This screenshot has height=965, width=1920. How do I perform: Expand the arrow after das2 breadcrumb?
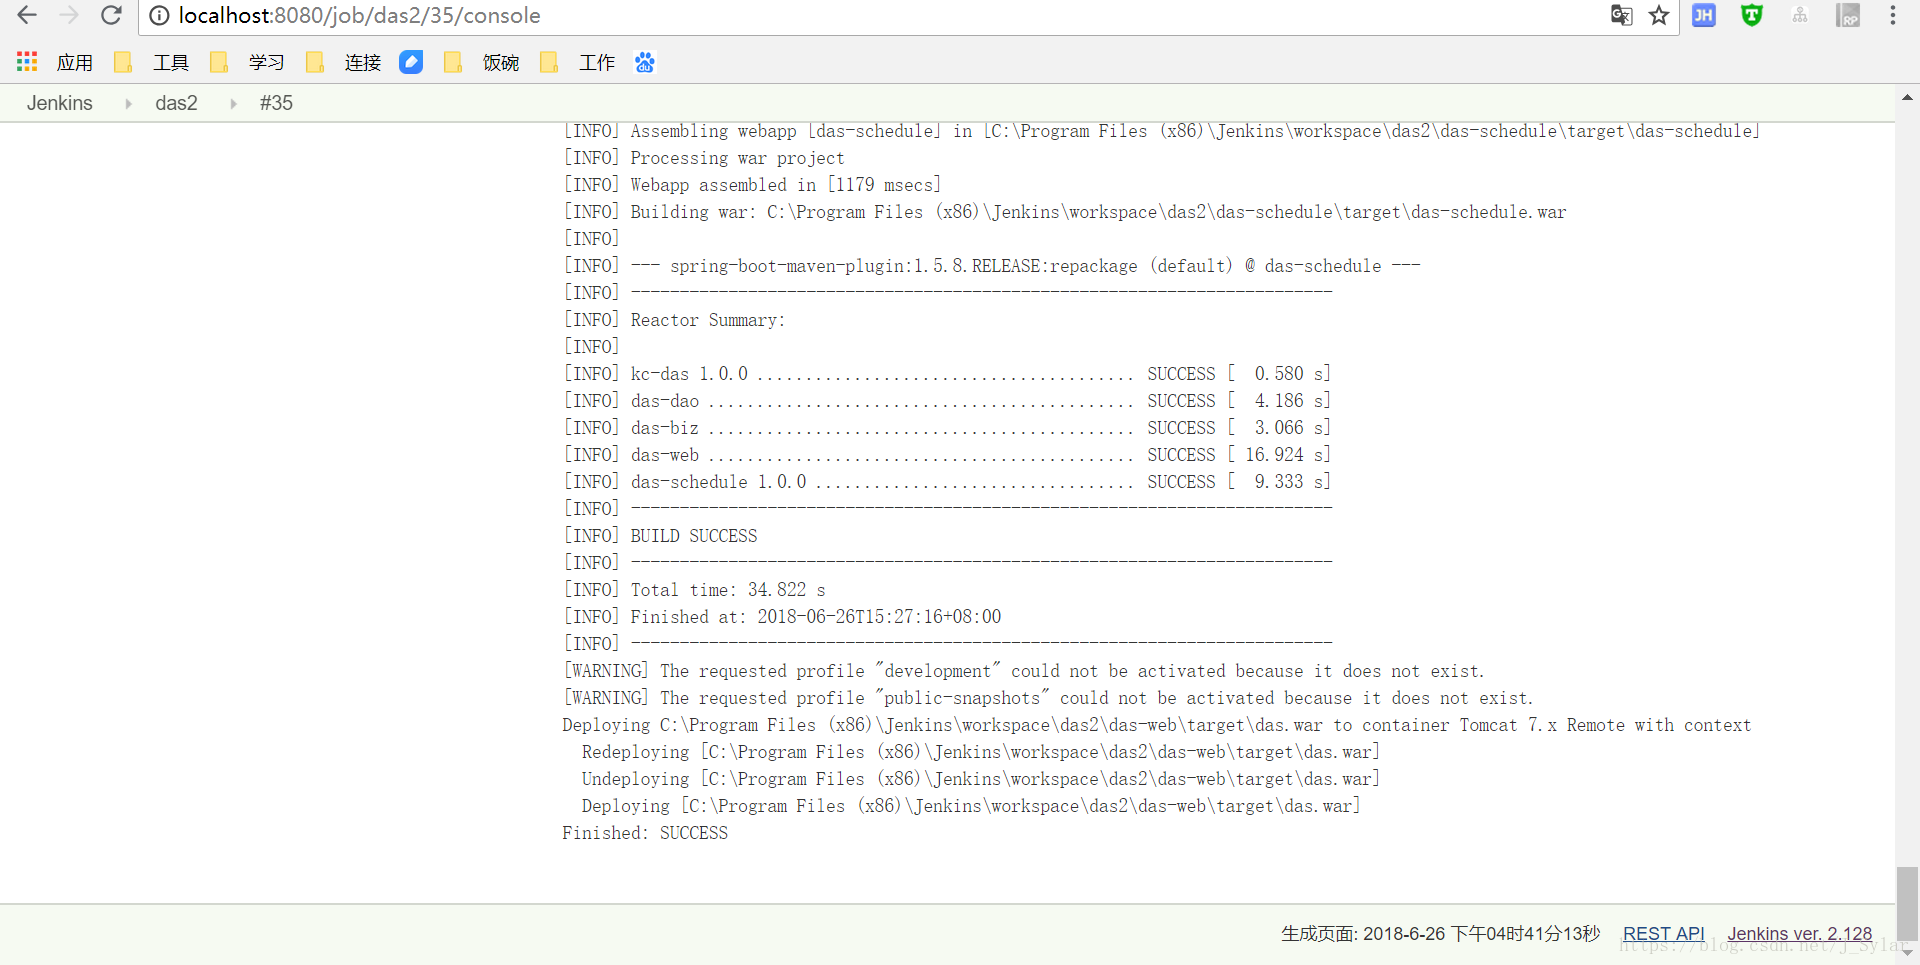click(x=233, y=103)
